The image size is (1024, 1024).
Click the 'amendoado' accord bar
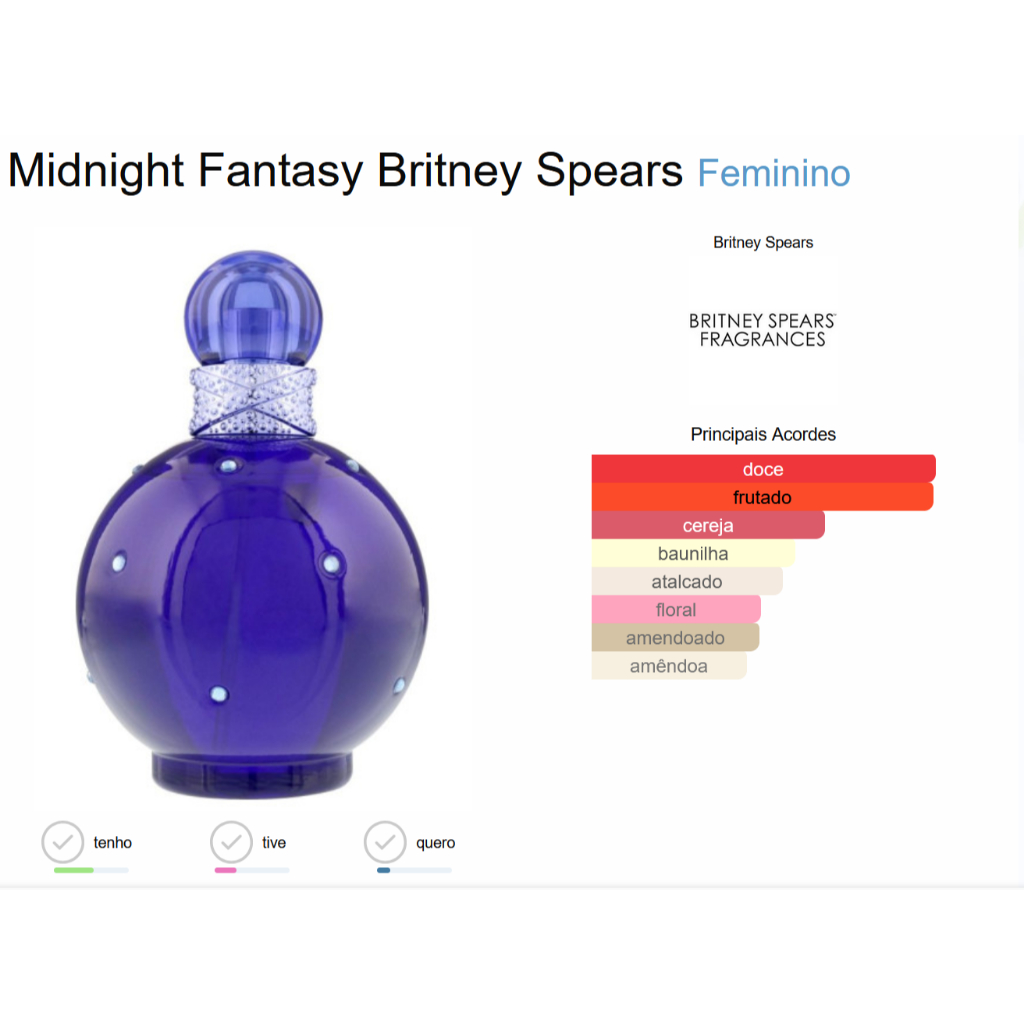[675, 637]
